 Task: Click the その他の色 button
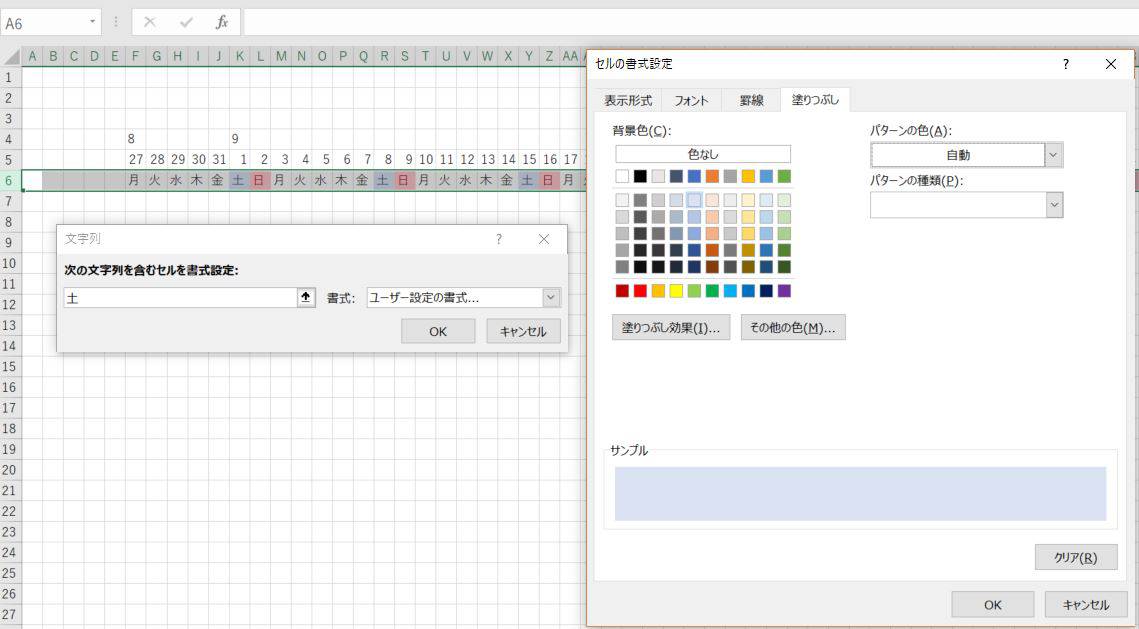[x=793, y=328]
